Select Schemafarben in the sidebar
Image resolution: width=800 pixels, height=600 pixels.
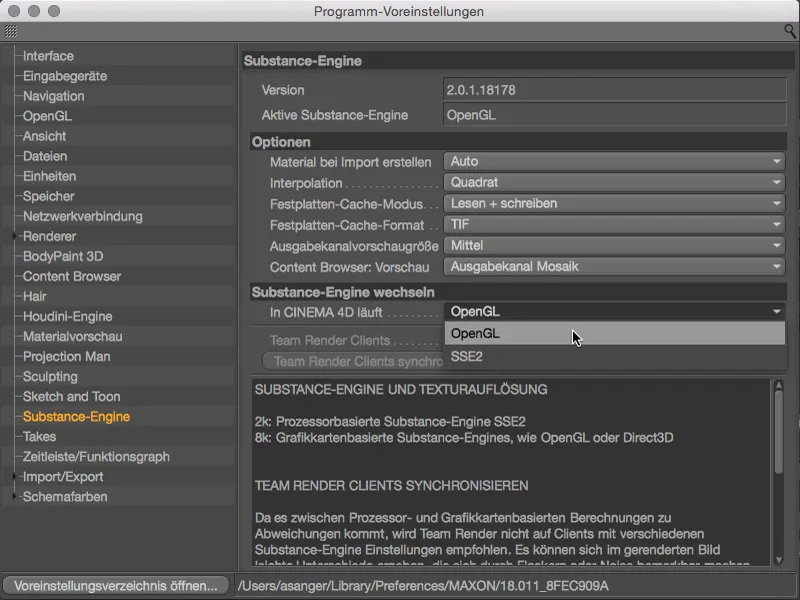(x=65, y=496)
